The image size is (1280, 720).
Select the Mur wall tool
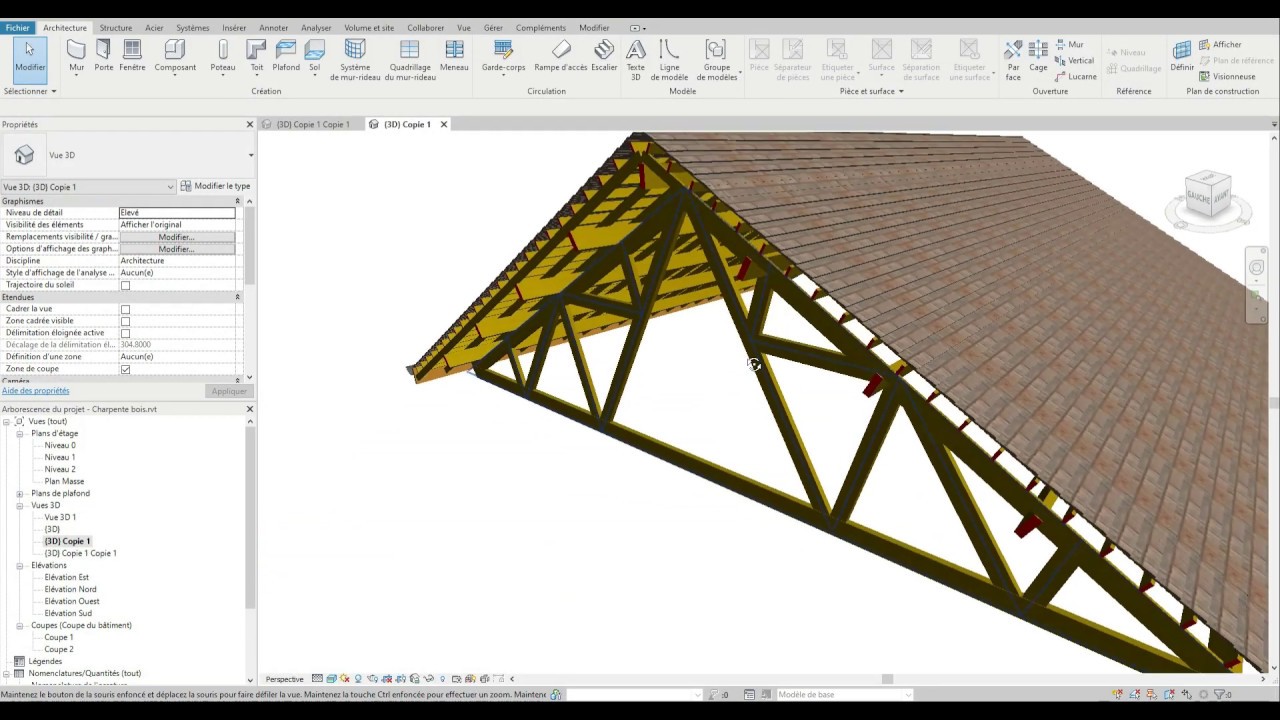coord(76,55)
